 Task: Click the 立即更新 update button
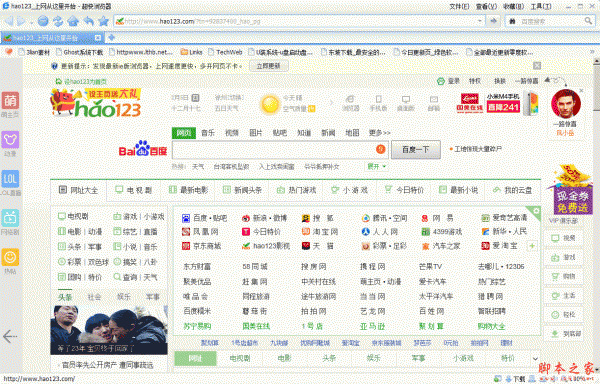pyautogui.click(x=268, y=66)
